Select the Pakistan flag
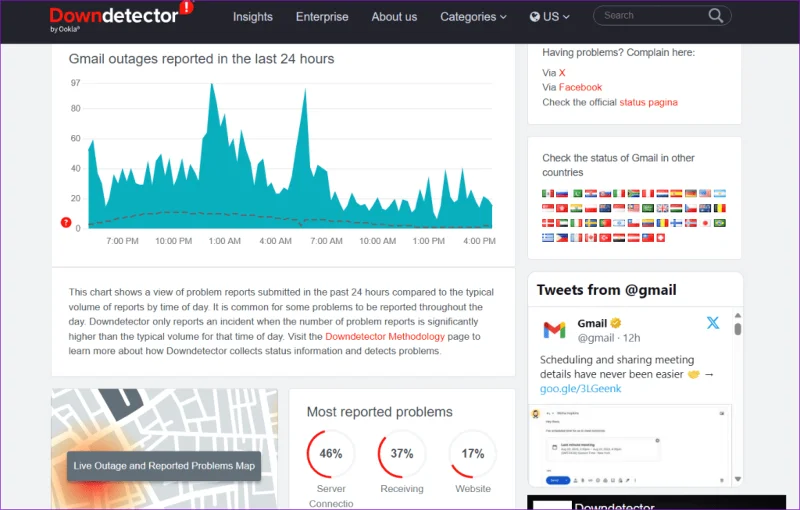The image size is (800, 510). [x=578, y=193]
